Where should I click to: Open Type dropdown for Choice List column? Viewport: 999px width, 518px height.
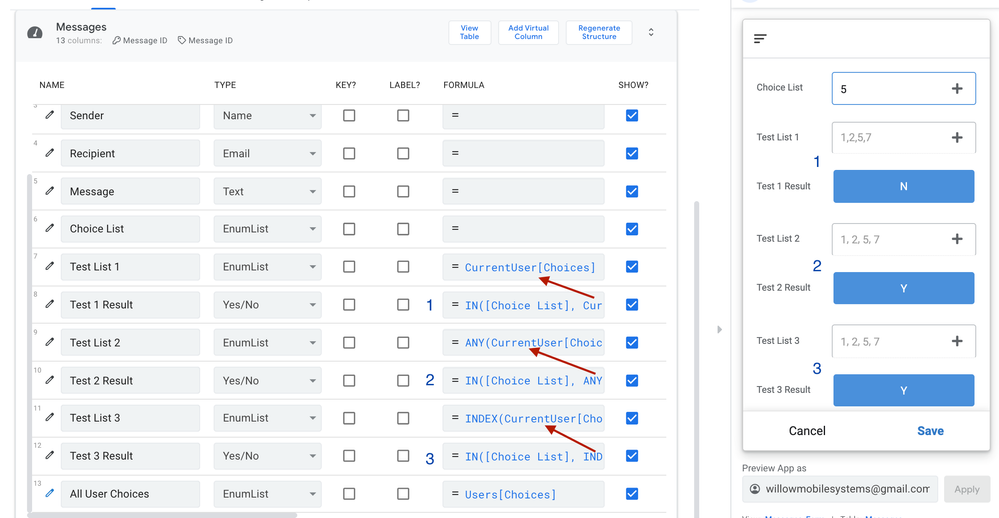pos(268,229)
